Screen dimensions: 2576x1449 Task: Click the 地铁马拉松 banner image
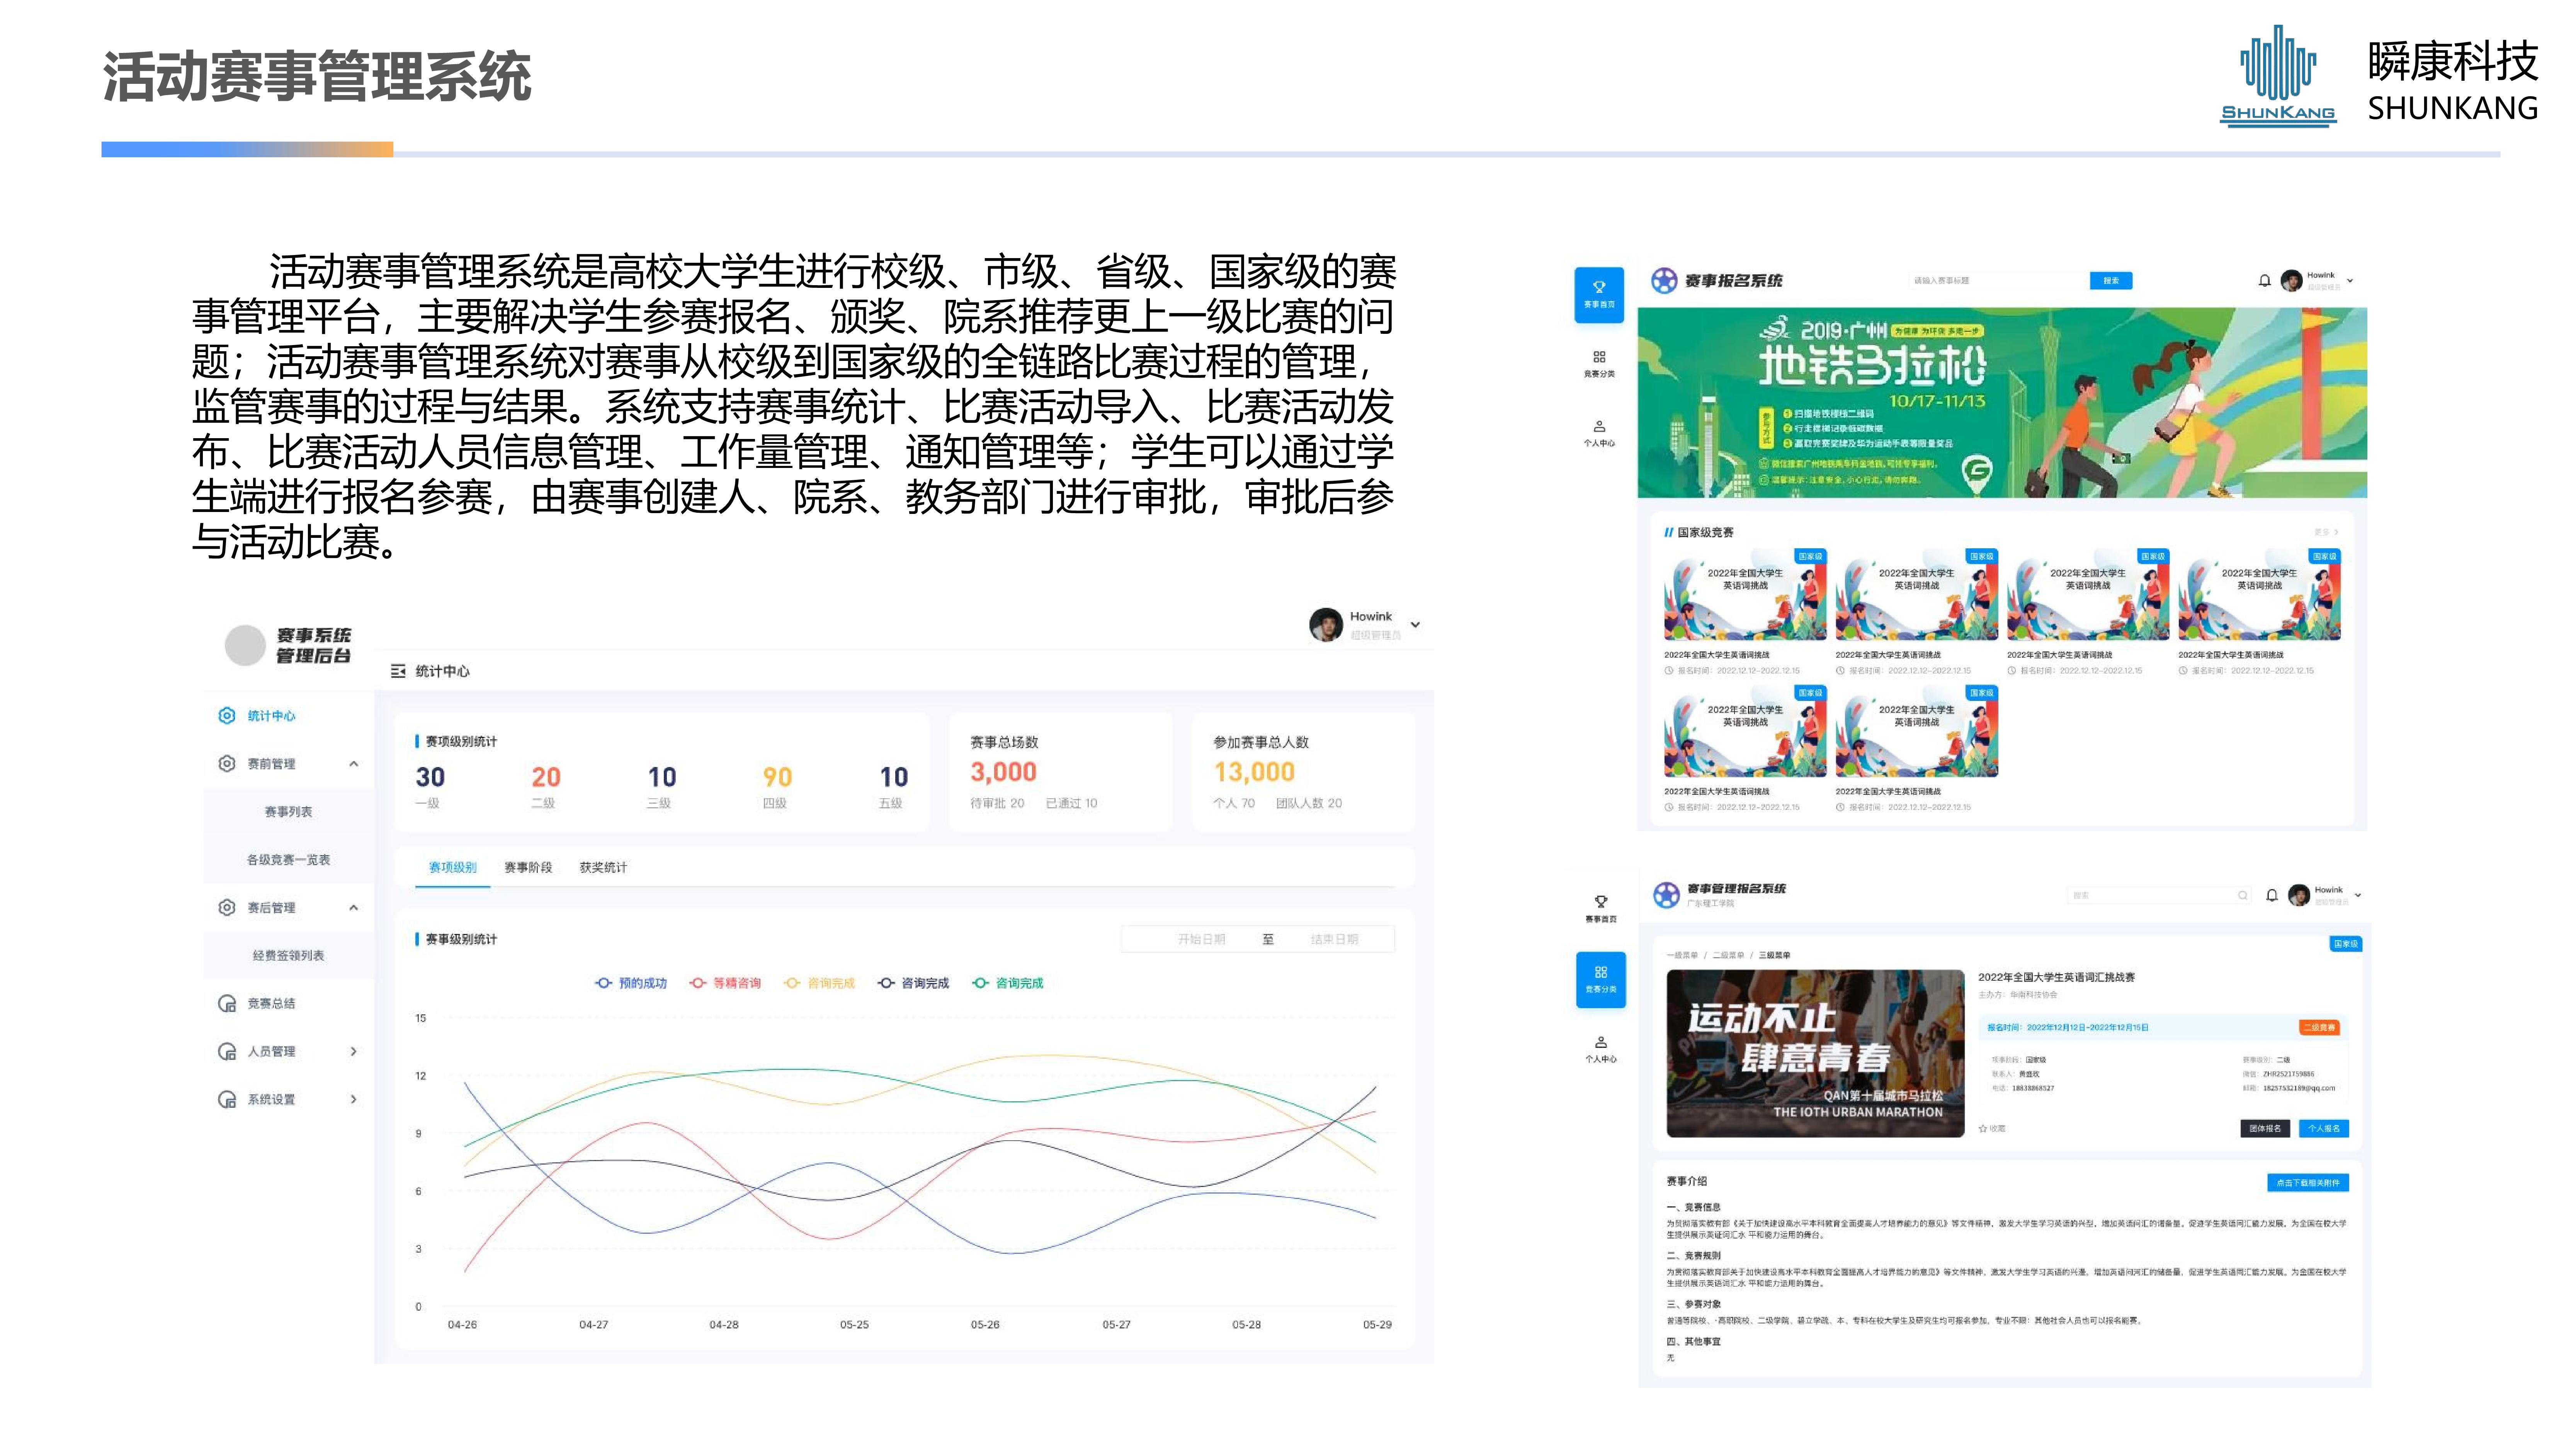[2002, 403]
